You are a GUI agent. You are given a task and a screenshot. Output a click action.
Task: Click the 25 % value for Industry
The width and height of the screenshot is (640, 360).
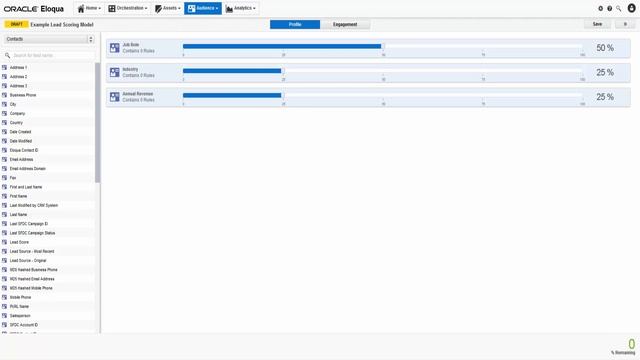pyautogui.click(x=605, y=72)
